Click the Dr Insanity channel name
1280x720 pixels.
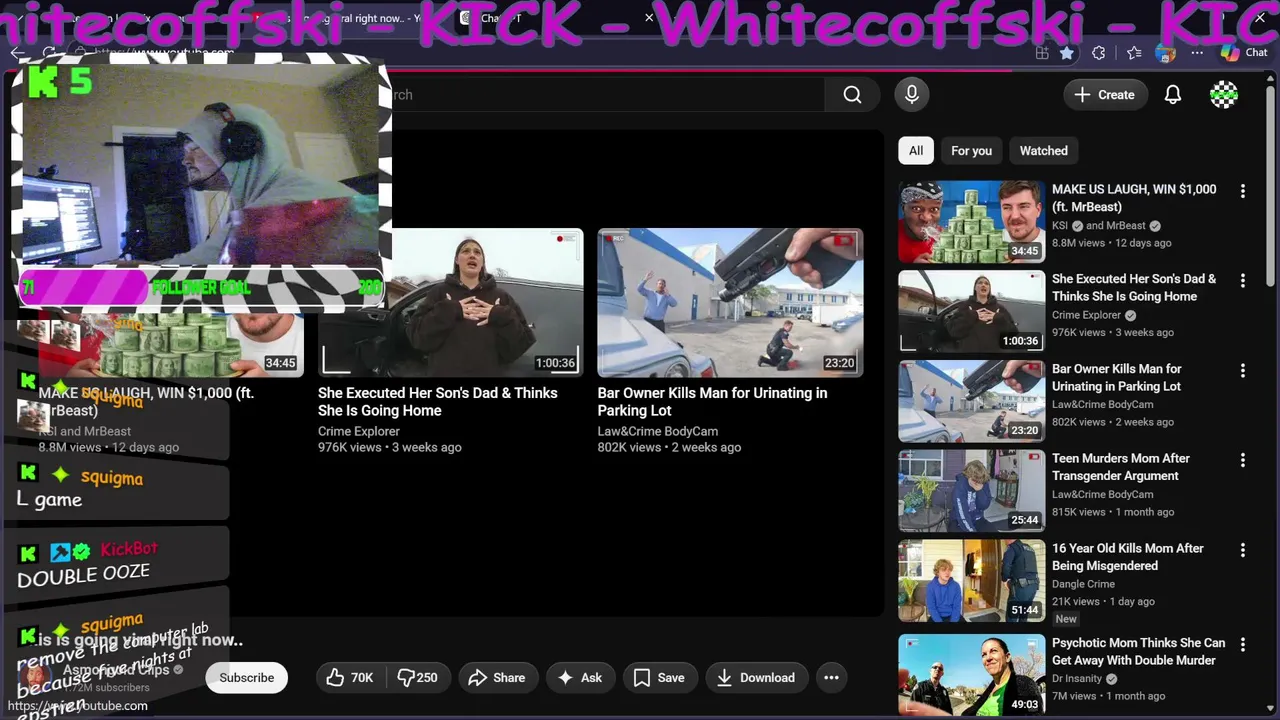point(1078,678)
